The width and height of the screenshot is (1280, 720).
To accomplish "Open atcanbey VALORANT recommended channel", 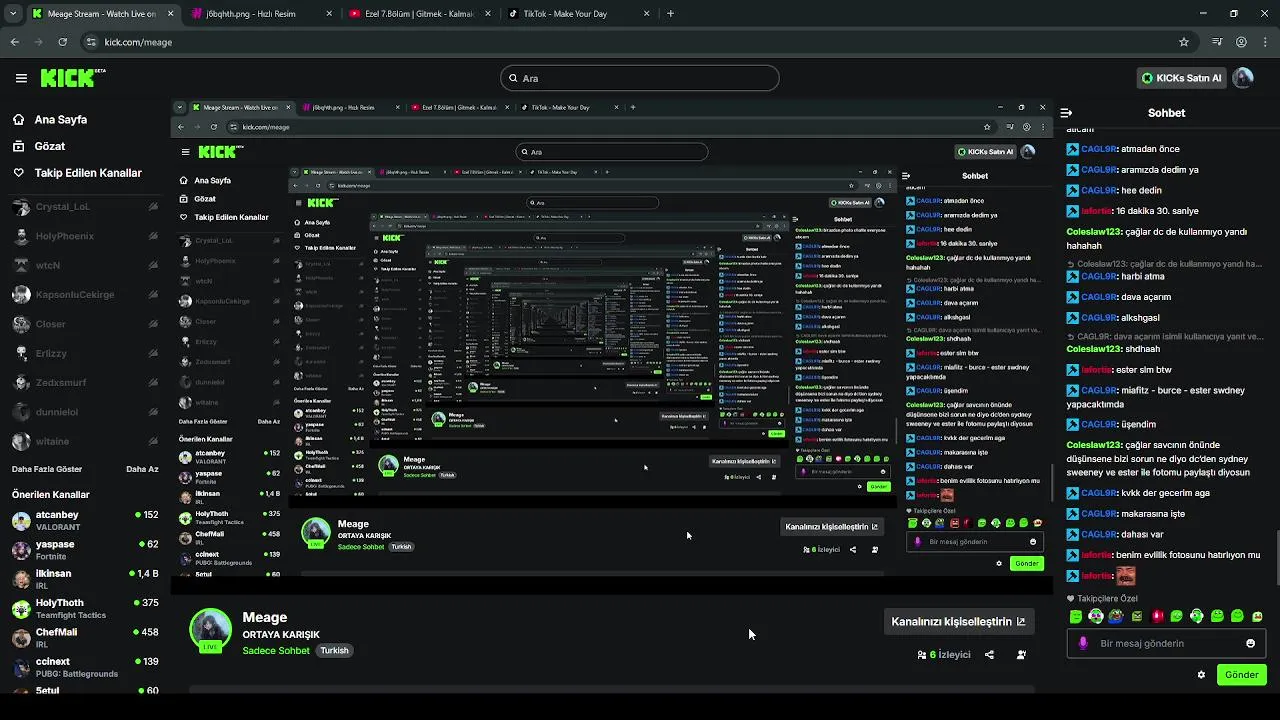I will coord(85,520).
